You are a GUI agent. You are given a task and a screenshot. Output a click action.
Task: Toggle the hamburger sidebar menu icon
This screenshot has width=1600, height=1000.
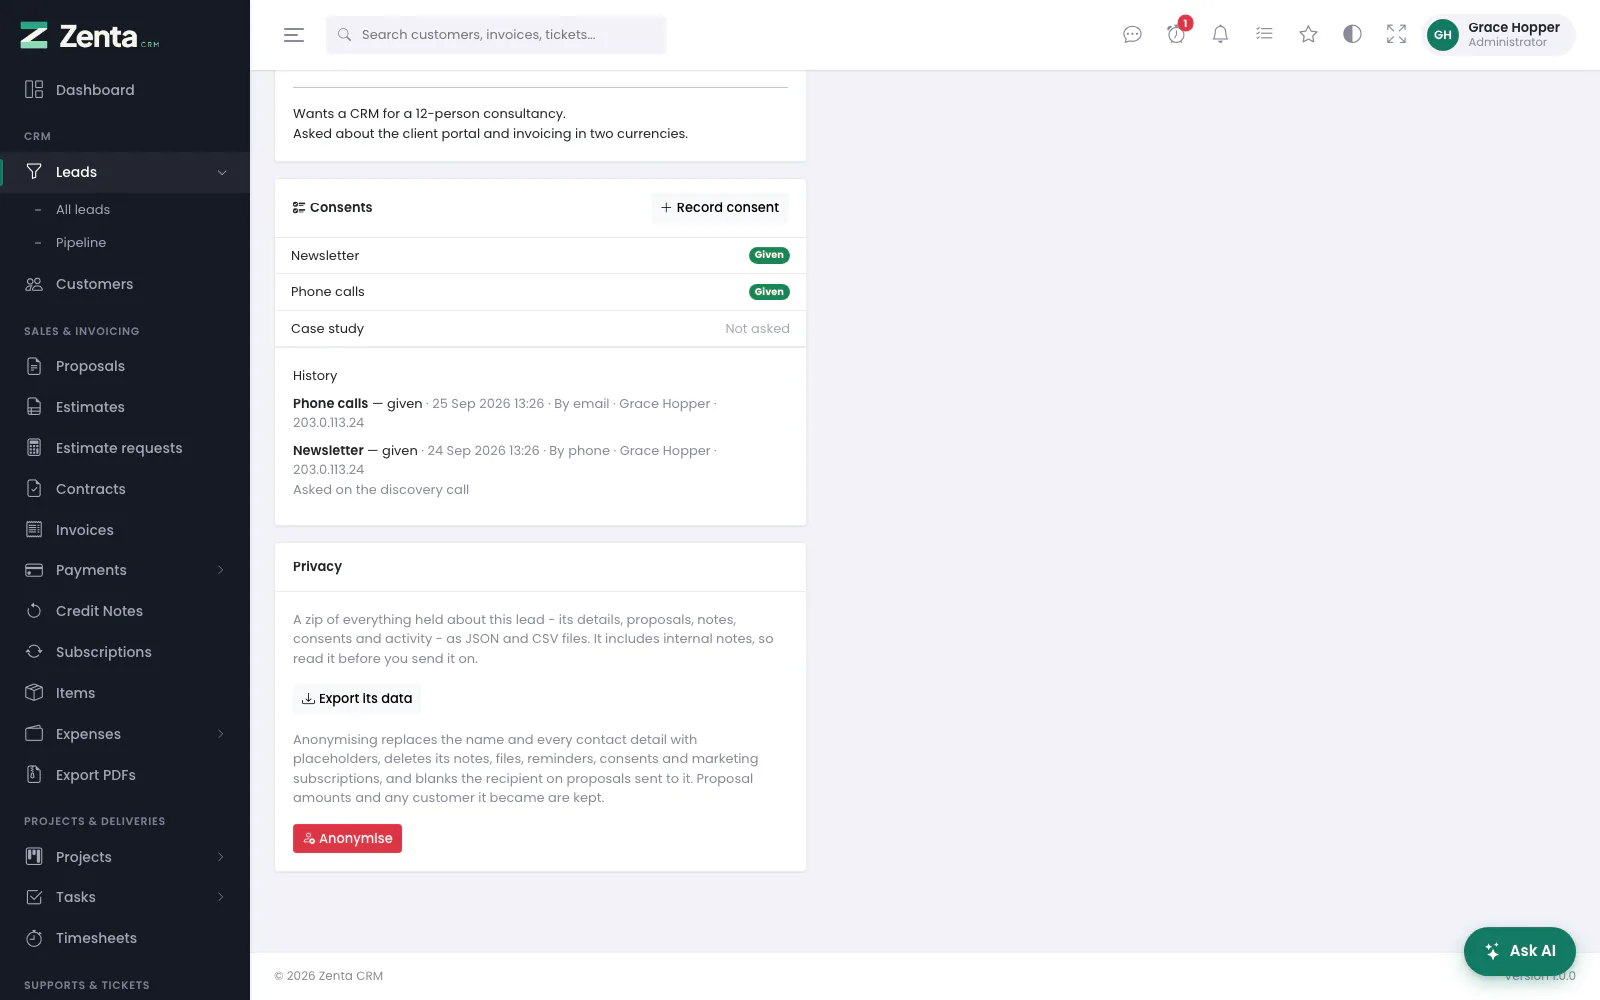[294, 35]
